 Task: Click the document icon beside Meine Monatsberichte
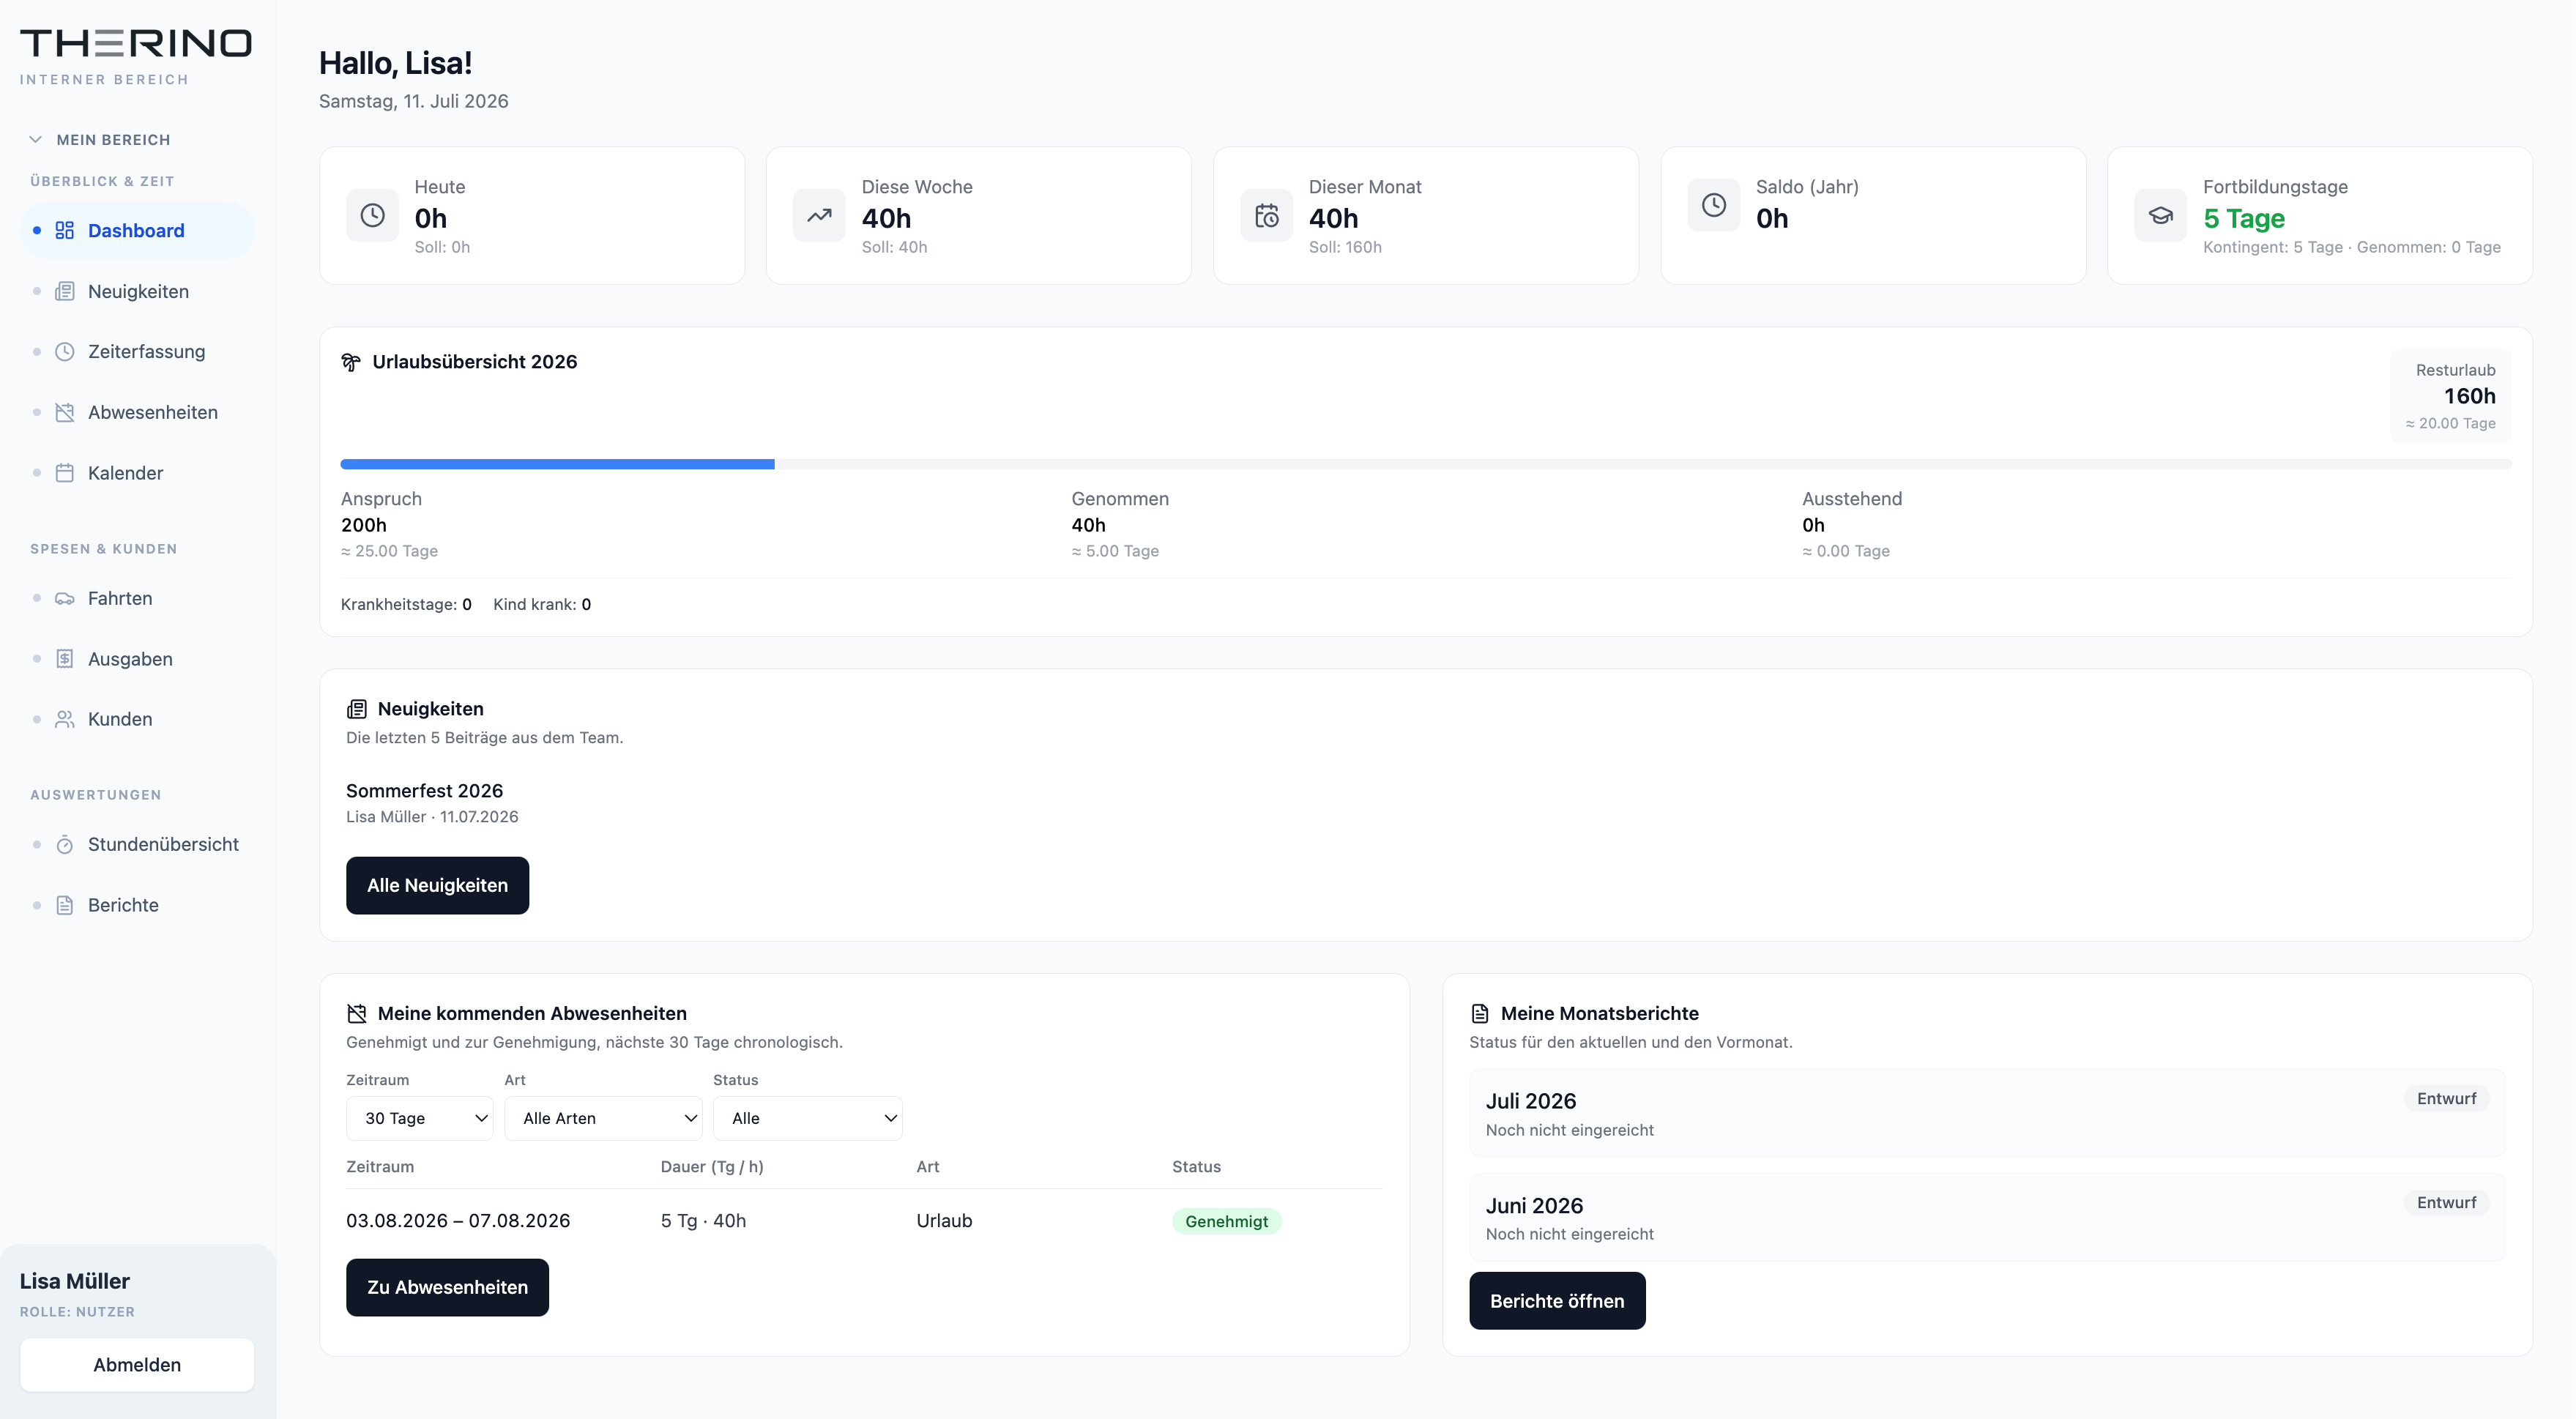click(1480, 1014)
